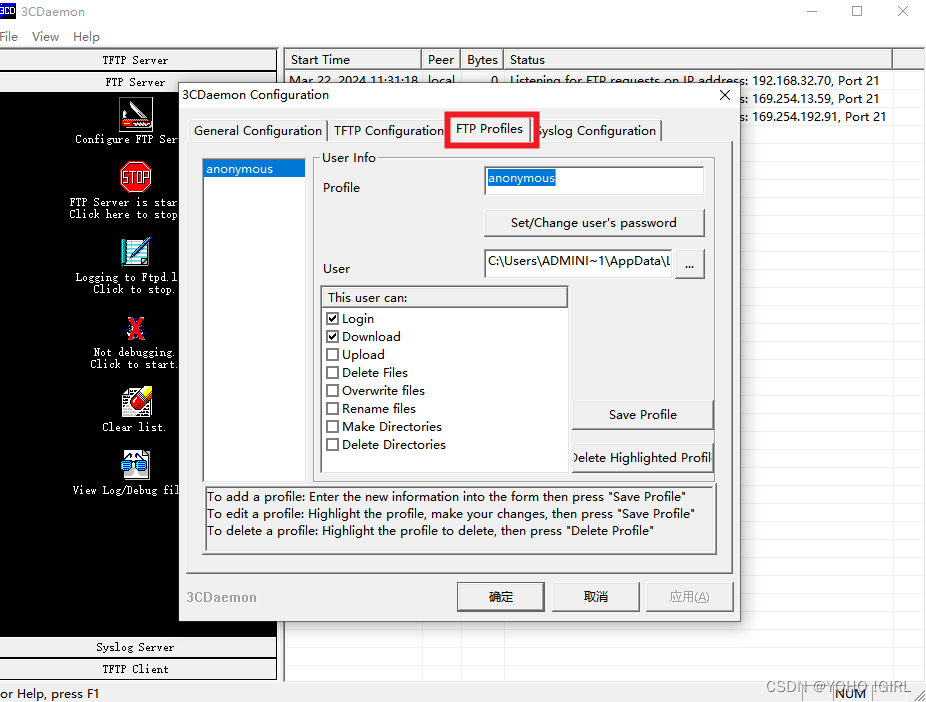
Task: Click the 取消 (Cancel) button
Action: [596, 597]
